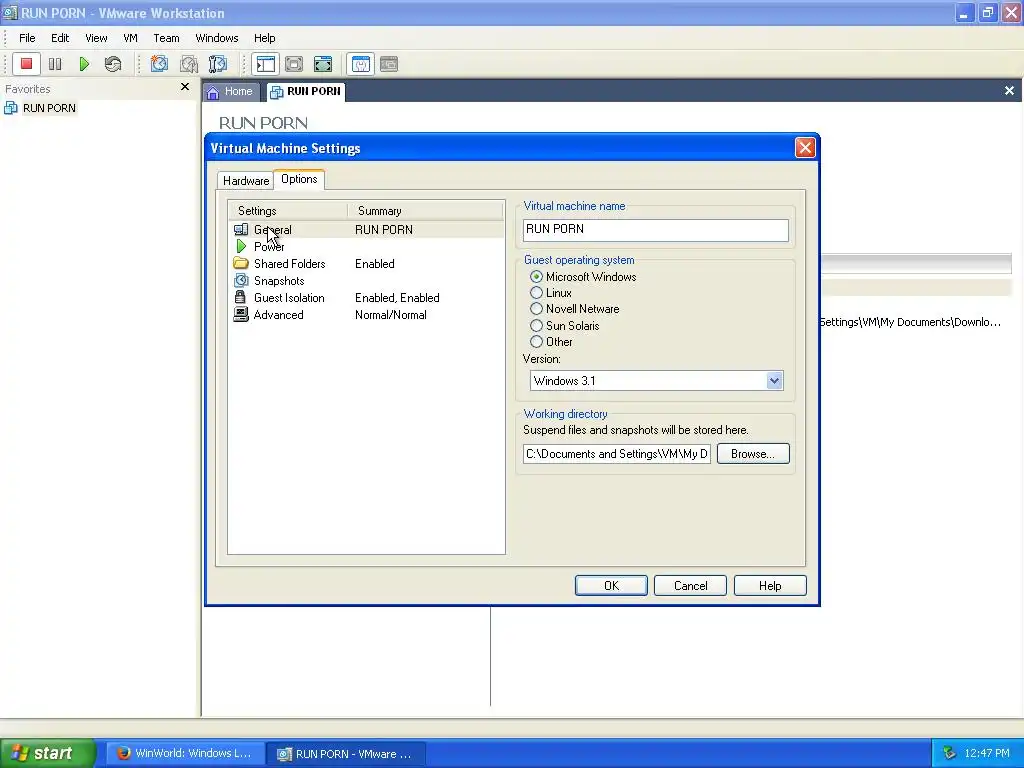Screen dimensions: 1024x768
Task: Open the View menu
Action: coord(96,38)
